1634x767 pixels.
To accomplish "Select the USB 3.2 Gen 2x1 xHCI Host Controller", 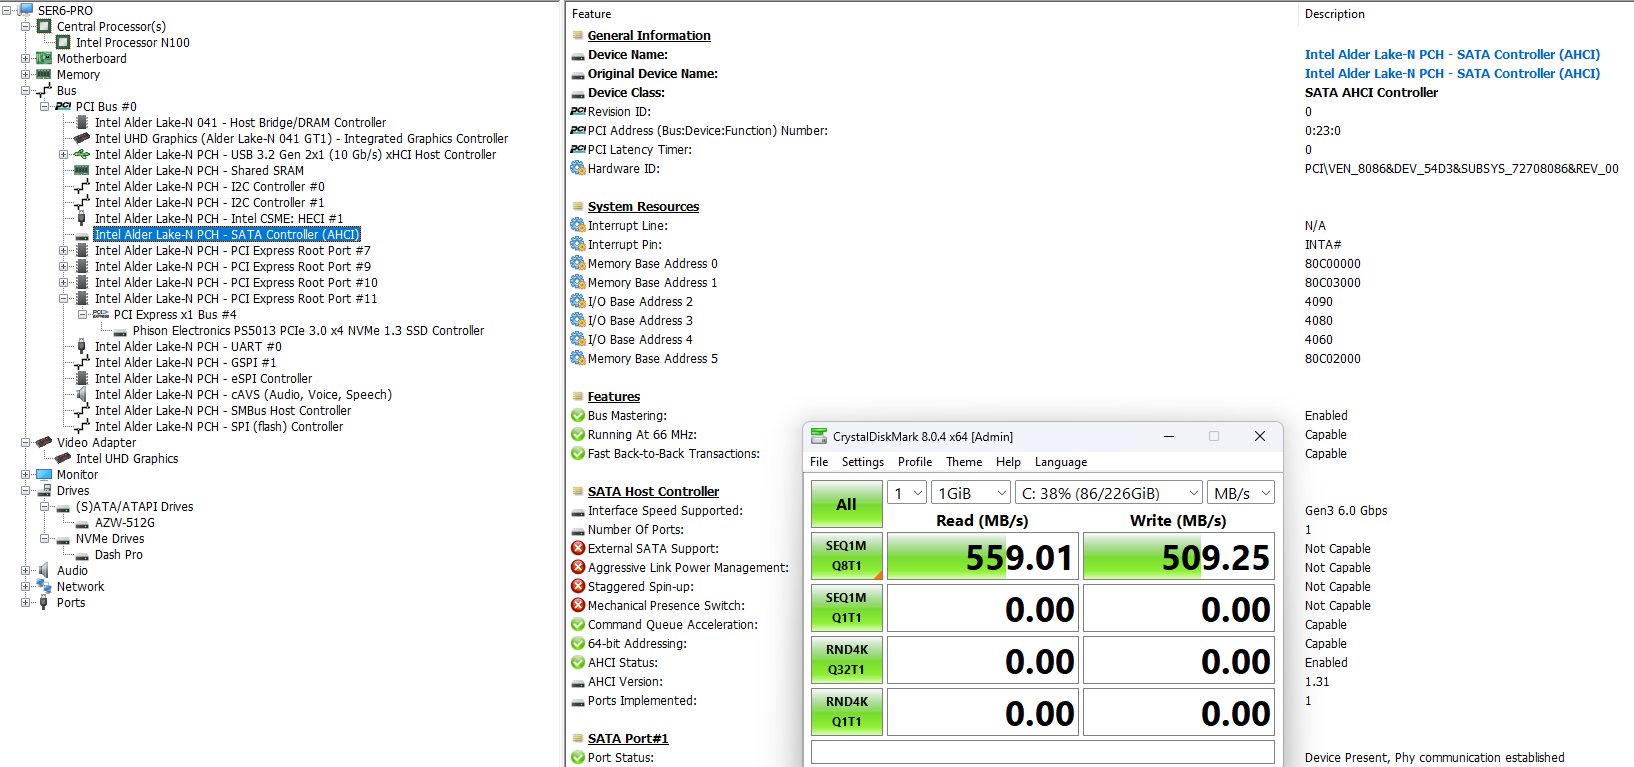I will [295, 154].
